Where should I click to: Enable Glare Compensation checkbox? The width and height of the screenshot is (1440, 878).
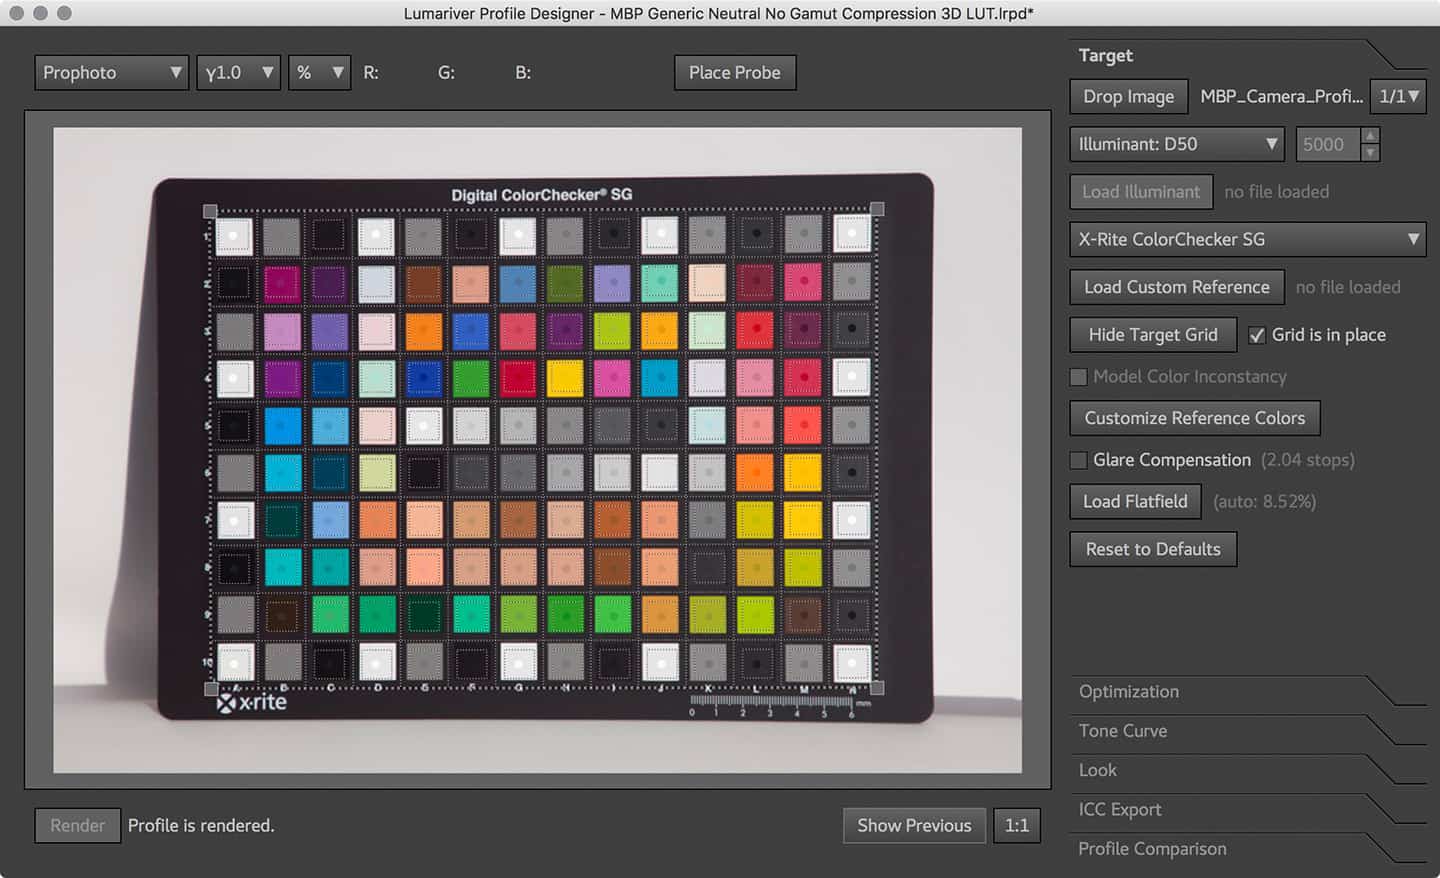(x=1079, y=460)
